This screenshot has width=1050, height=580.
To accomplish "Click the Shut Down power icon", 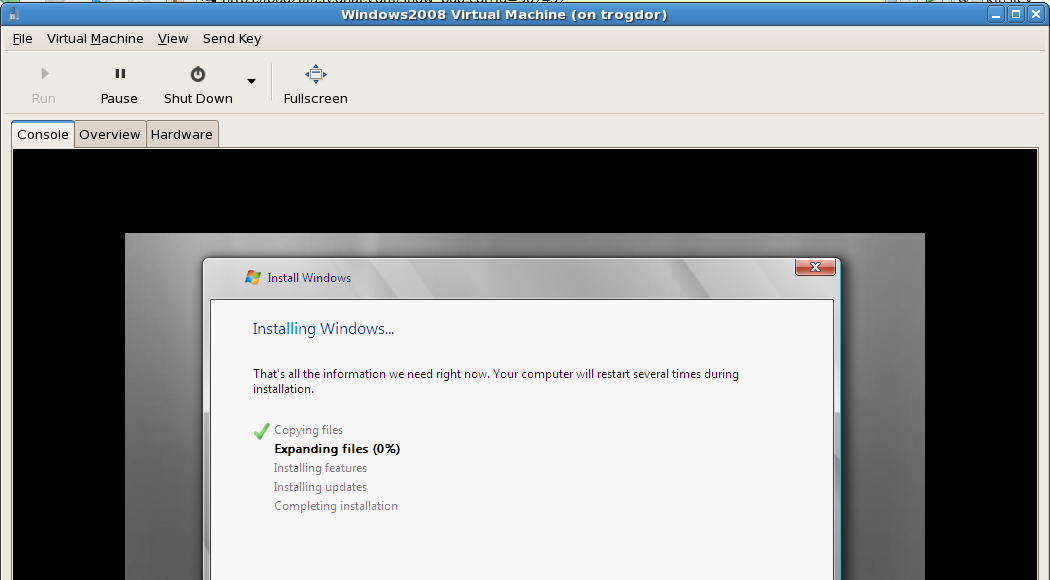I will tap(198, 74).
